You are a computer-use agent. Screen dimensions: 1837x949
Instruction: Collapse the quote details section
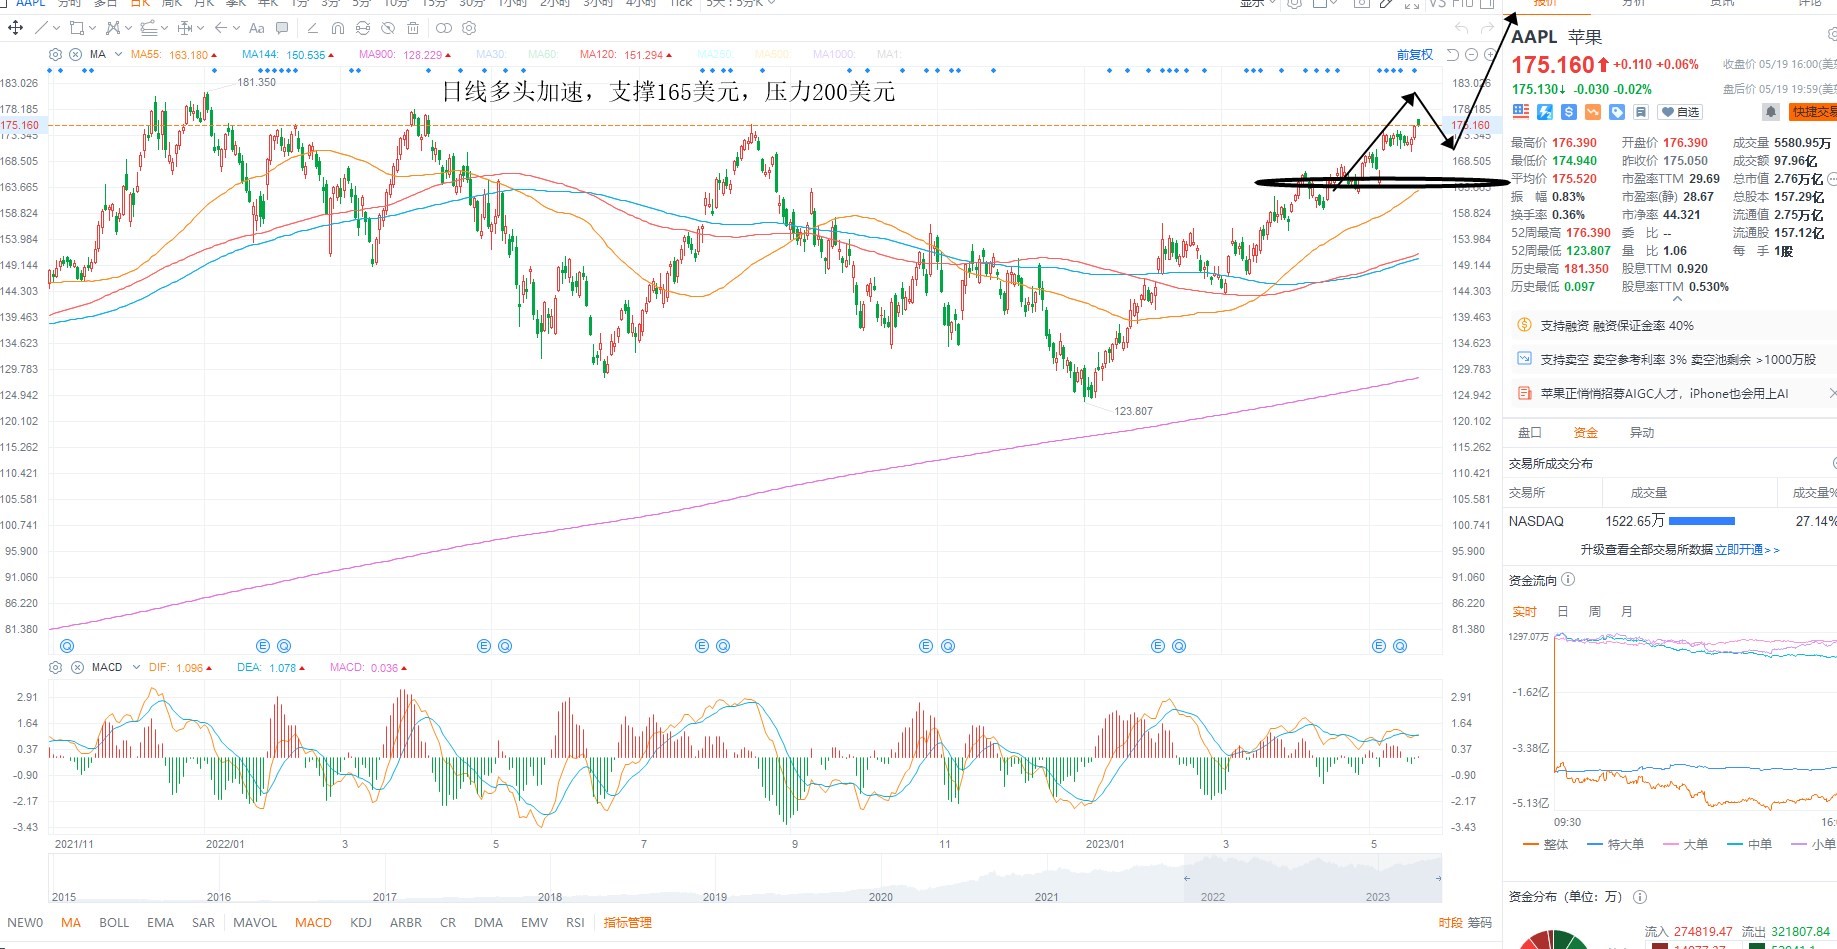pos(1677,299)
